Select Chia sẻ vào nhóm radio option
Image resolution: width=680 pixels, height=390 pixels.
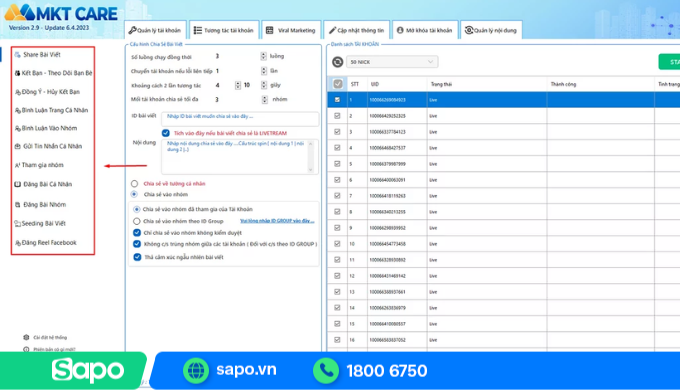point(134,194)
